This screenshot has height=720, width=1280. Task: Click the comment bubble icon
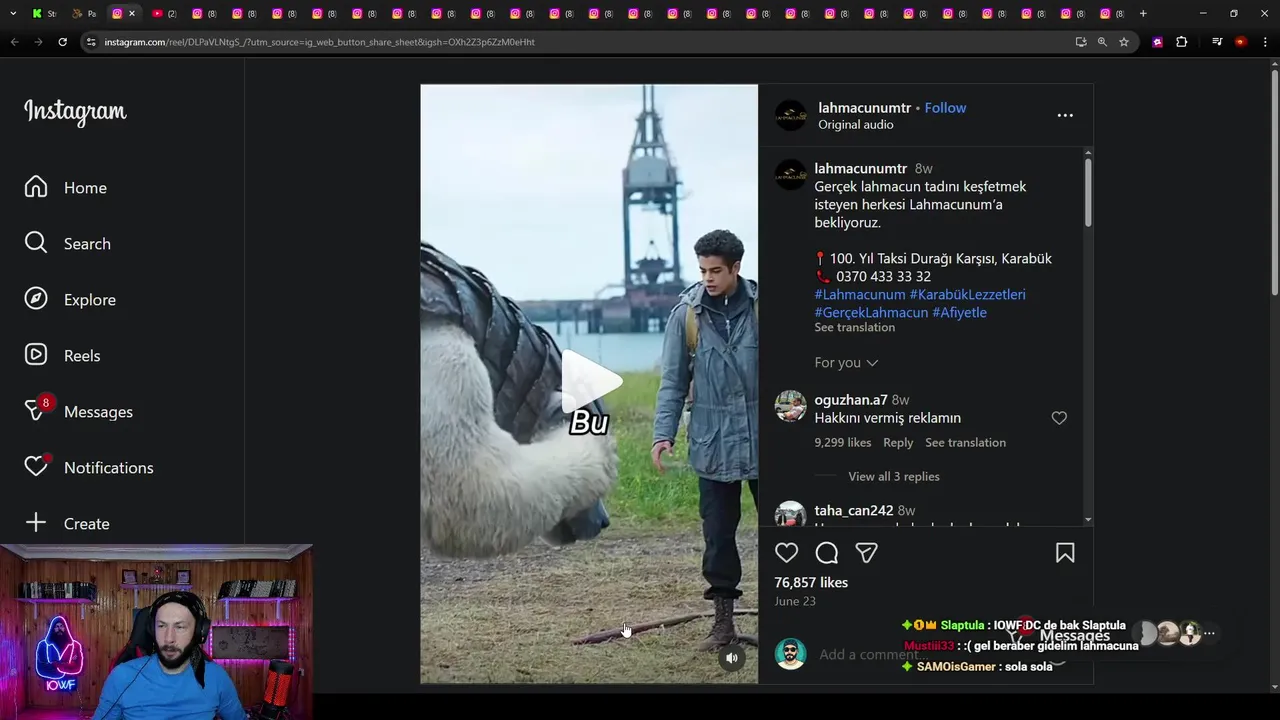pos(827,553)
